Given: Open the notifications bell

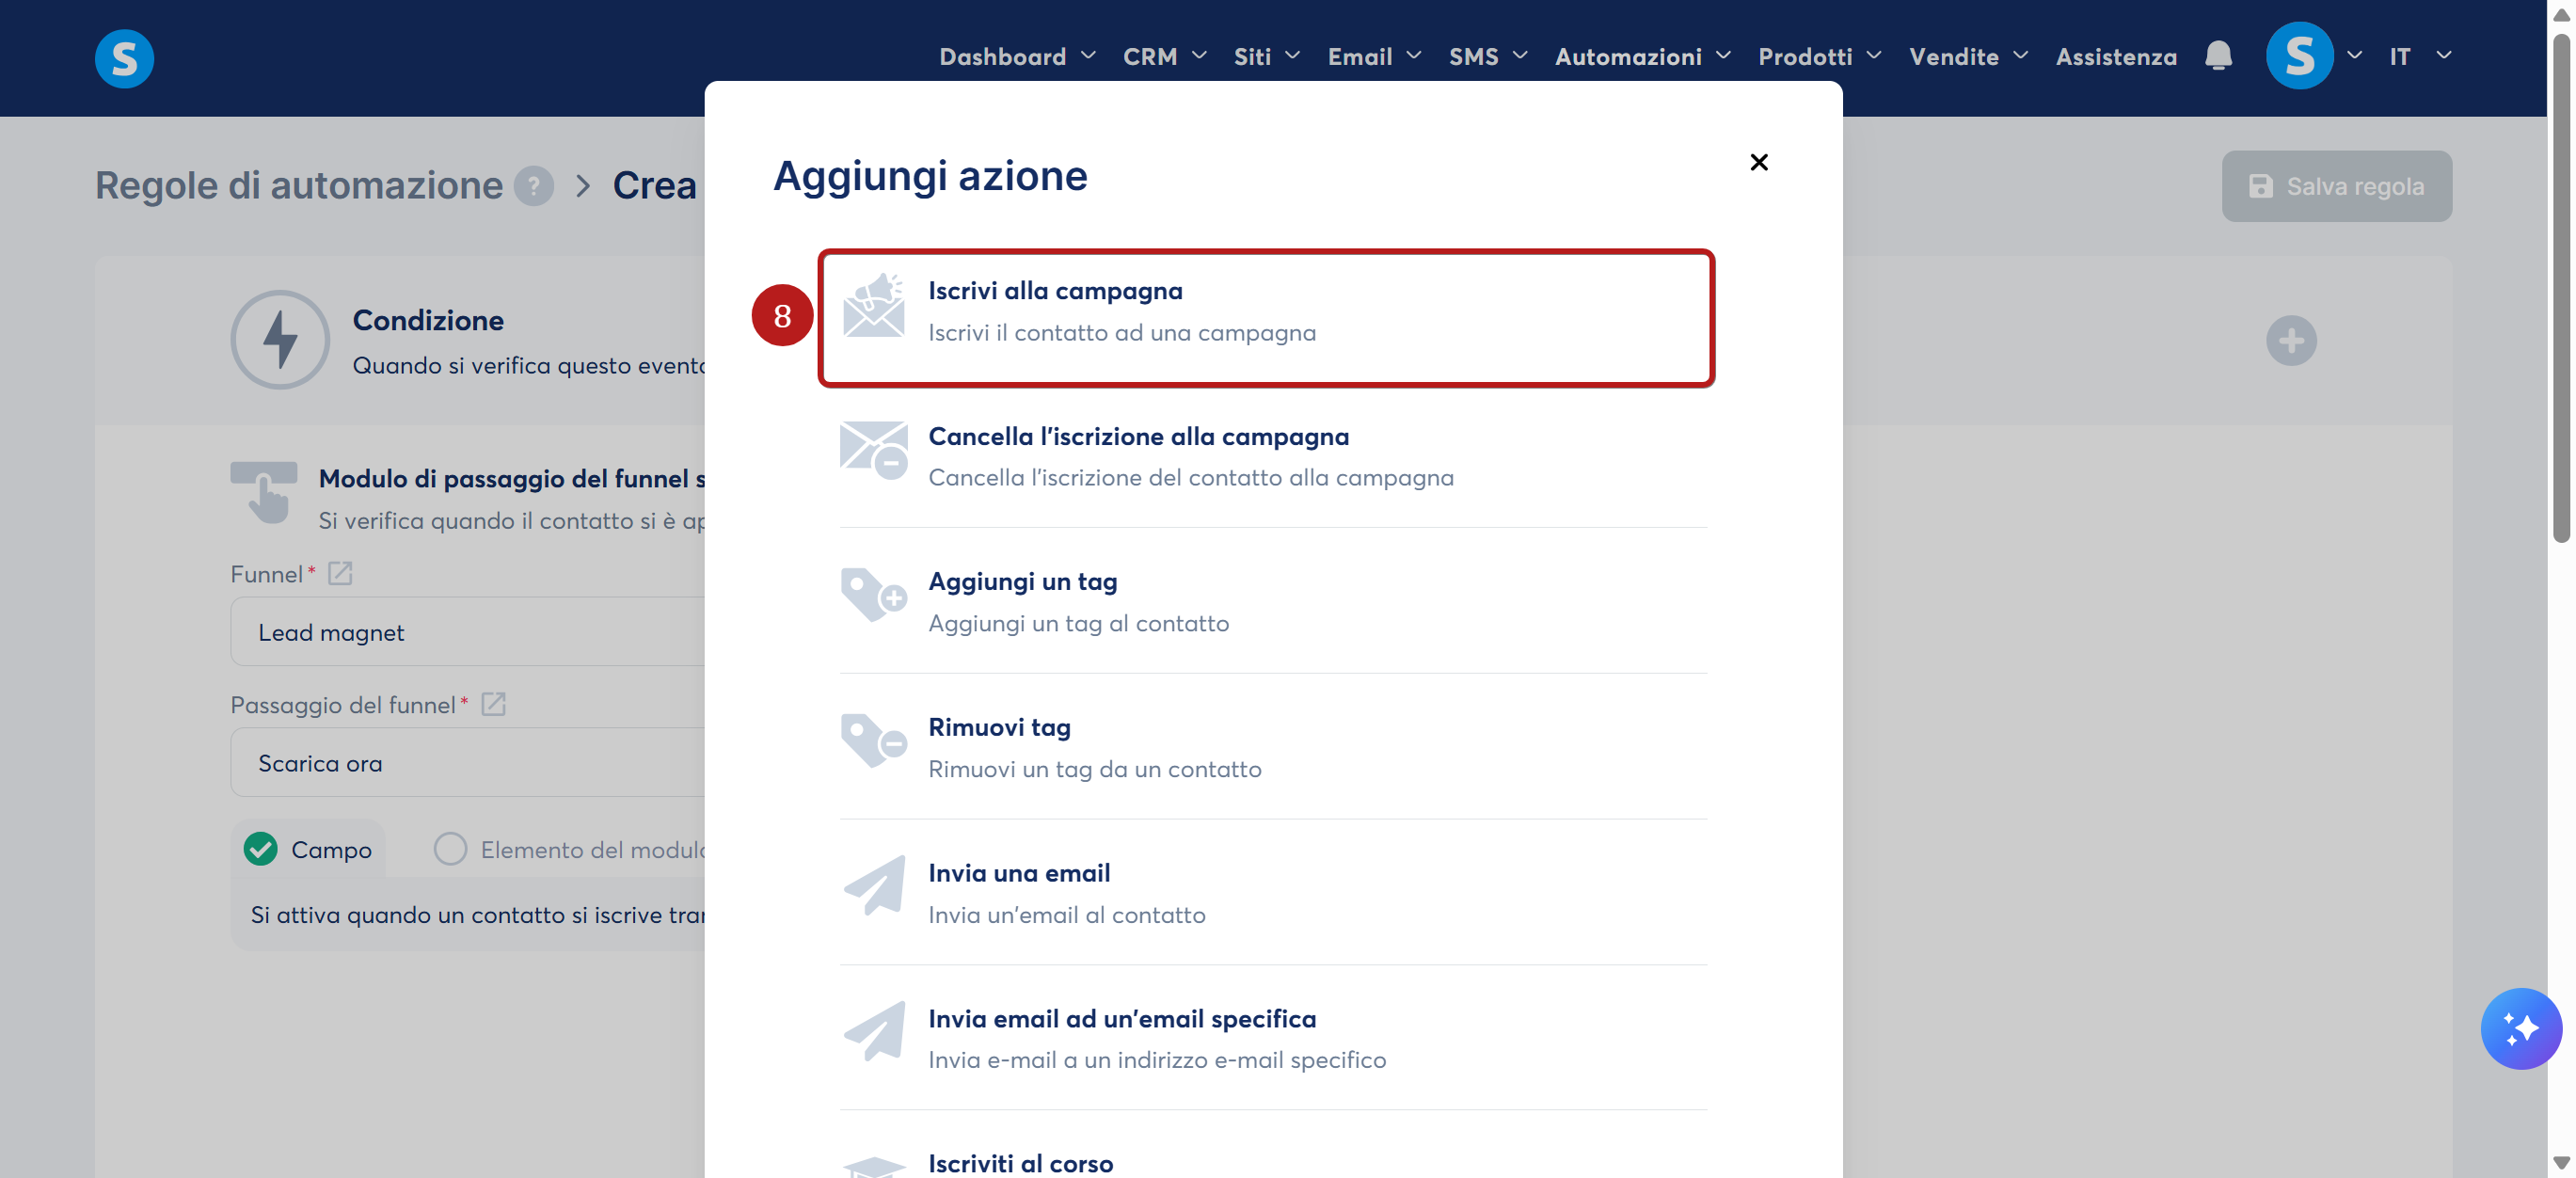Looking at the screenshot, I should click(x=2218, y=56).
